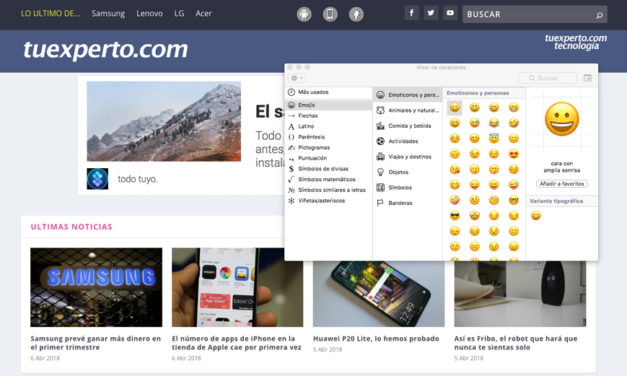Open the Samsung neon sign article thumbnail

(96, 287)
